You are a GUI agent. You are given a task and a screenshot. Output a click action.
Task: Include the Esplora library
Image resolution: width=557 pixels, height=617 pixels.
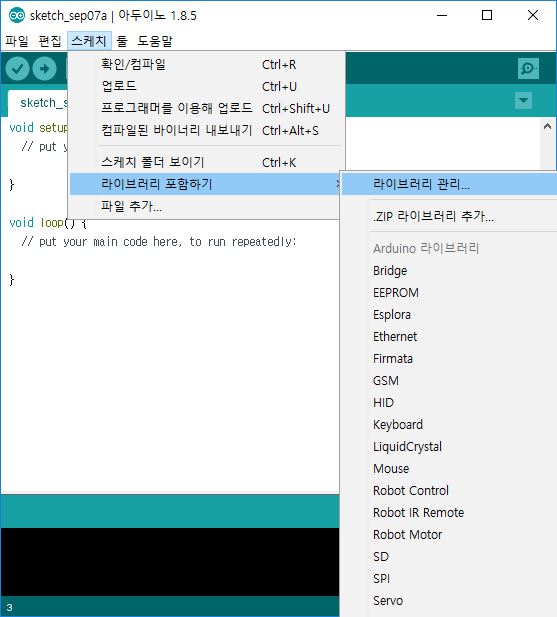pos(449,315)
